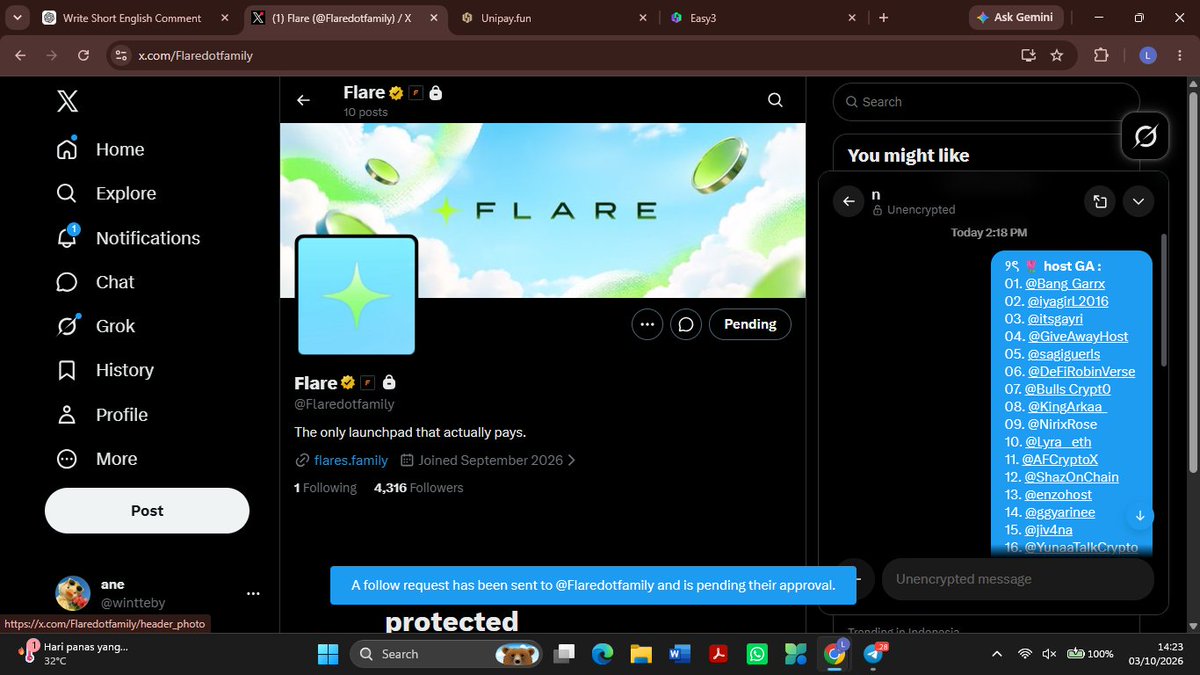Screen dimensions: 1200x675
Task: Click the affiliate badge next to Flare name
Action: coord(368,383)
